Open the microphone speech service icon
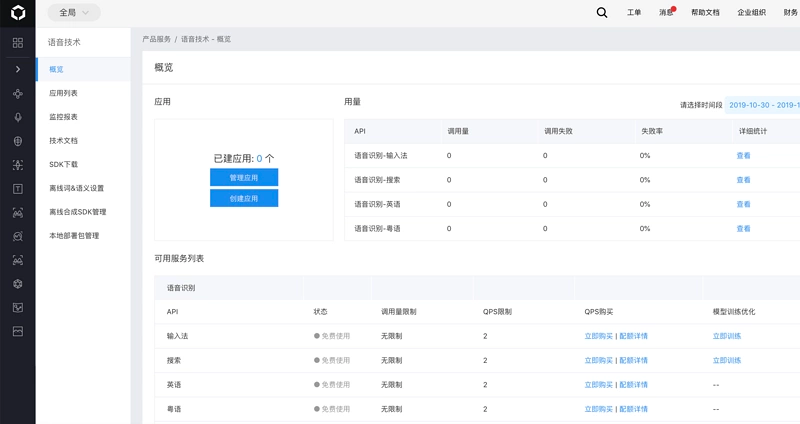 pos(18,117)
